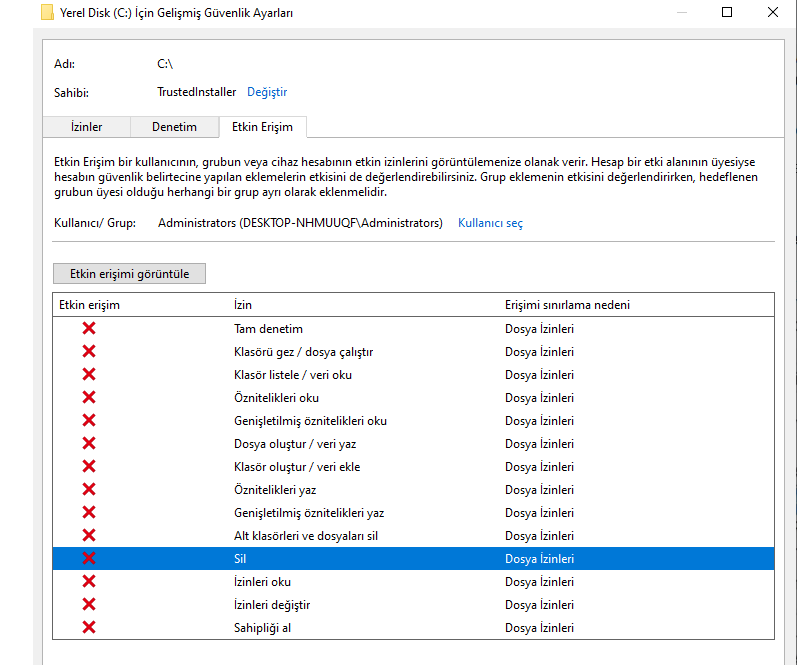The height and width of the screenshot is (665, 800).
Task: Click the red X icon beside Öznitelikleri yaz
Action: coord(89,489)
